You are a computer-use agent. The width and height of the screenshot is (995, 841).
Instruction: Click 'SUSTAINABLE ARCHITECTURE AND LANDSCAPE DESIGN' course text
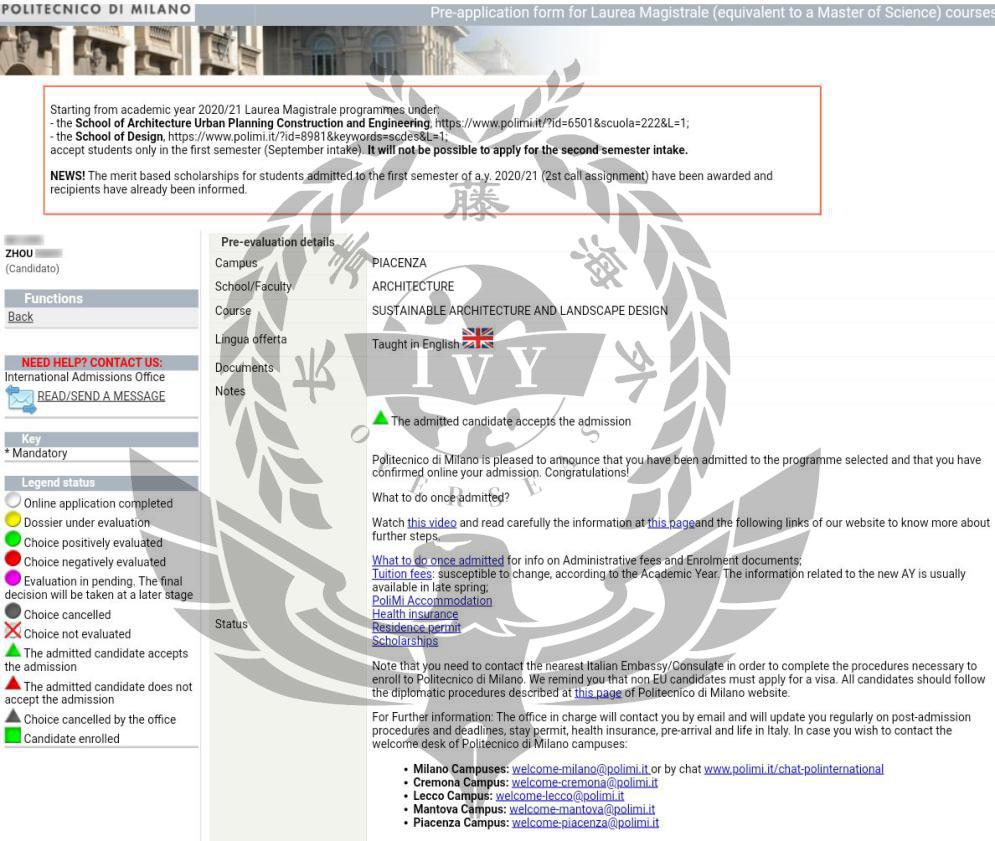coord(520,310)
